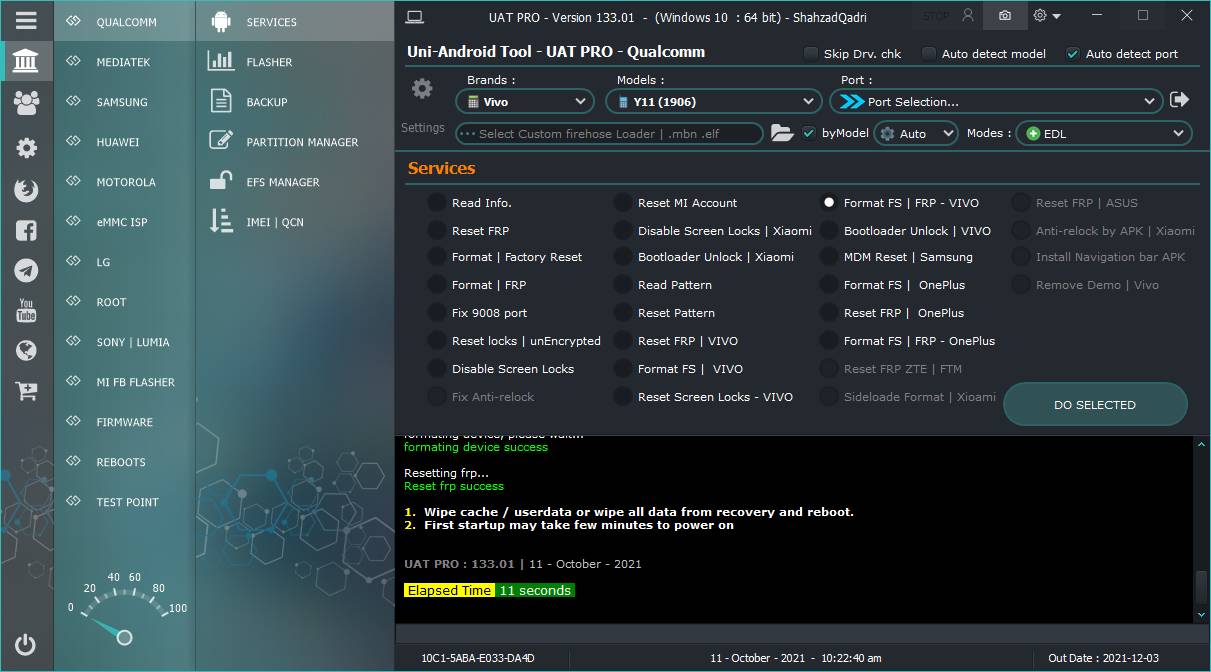Click the STOP button in title bar
Image resolution: width=1211 pixels, height=672 pixels.
936,16
